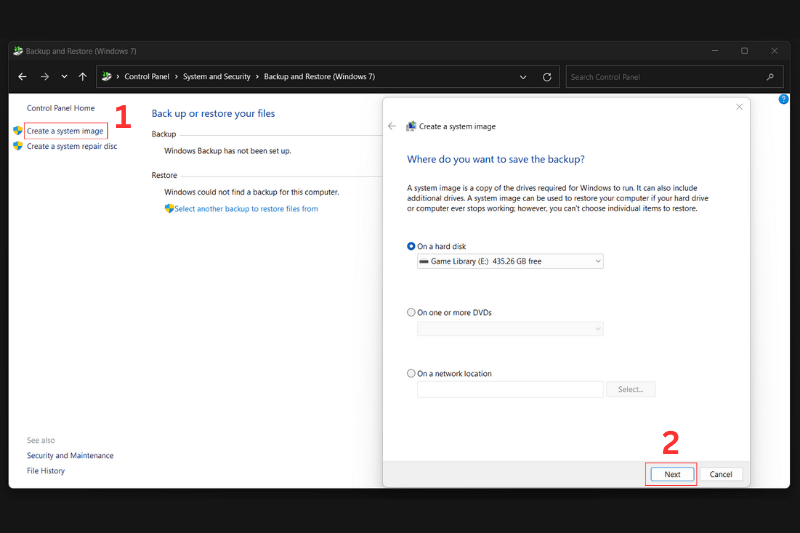
Task: Click Select another backup to restore files from
Action: [x=246, y=209]
